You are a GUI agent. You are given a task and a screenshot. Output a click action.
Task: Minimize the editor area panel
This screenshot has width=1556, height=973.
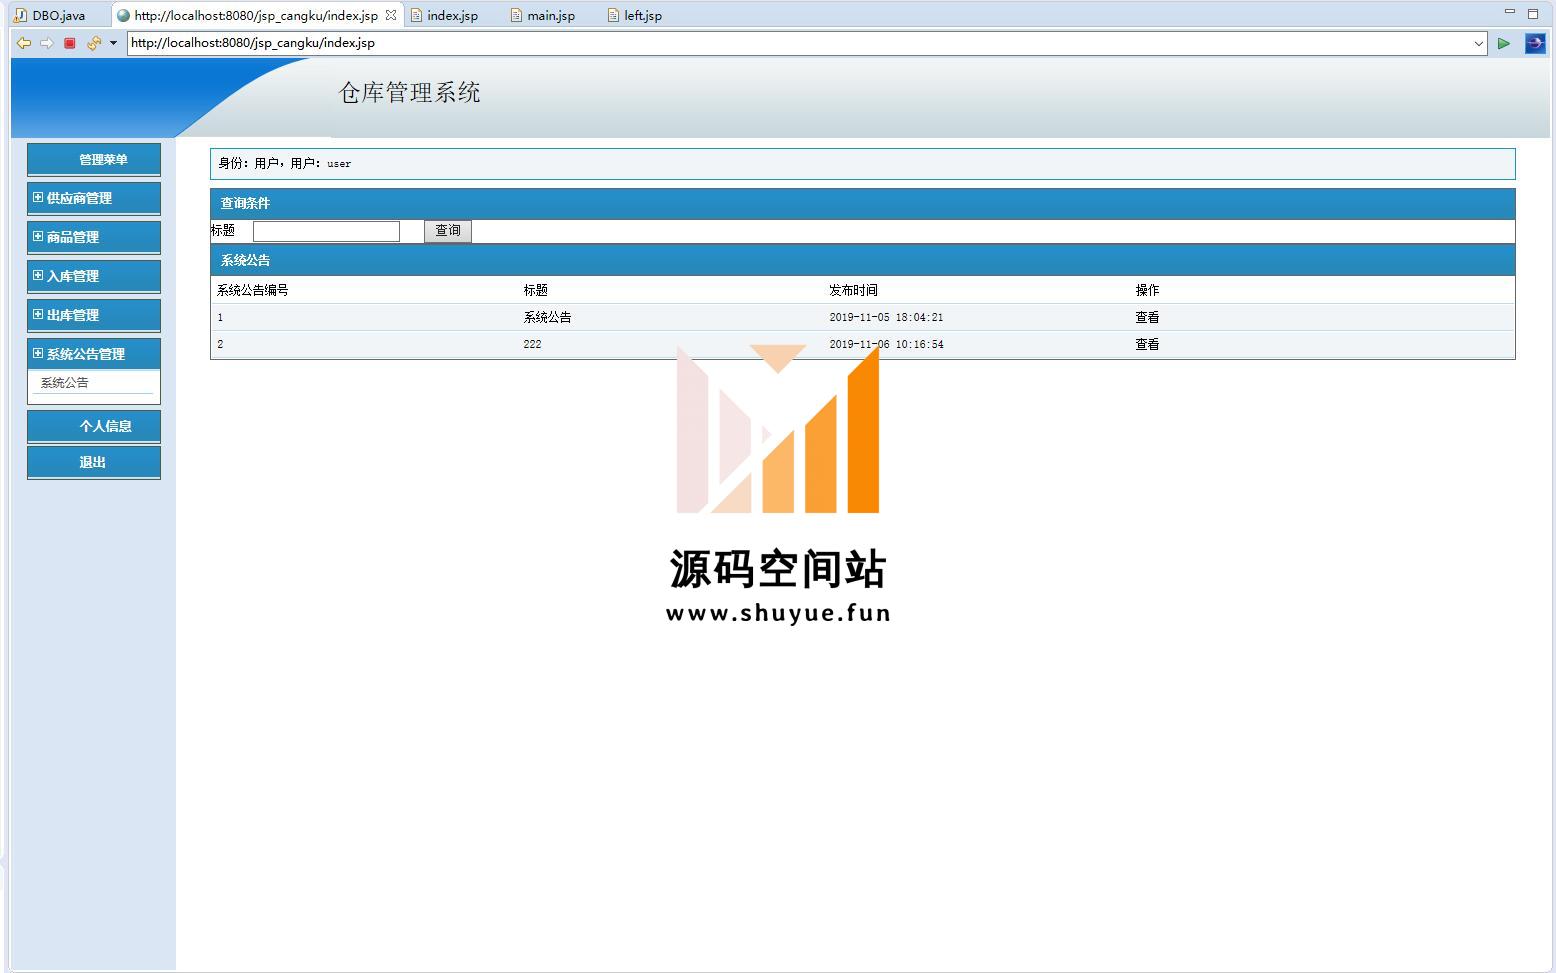tap(1510, 12)
